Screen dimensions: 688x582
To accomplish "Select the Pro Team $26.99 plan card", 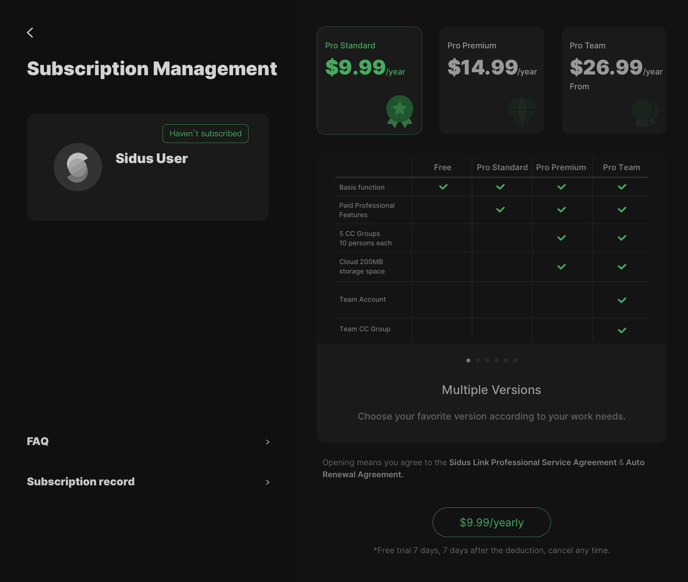I will (x=614, y=80).
